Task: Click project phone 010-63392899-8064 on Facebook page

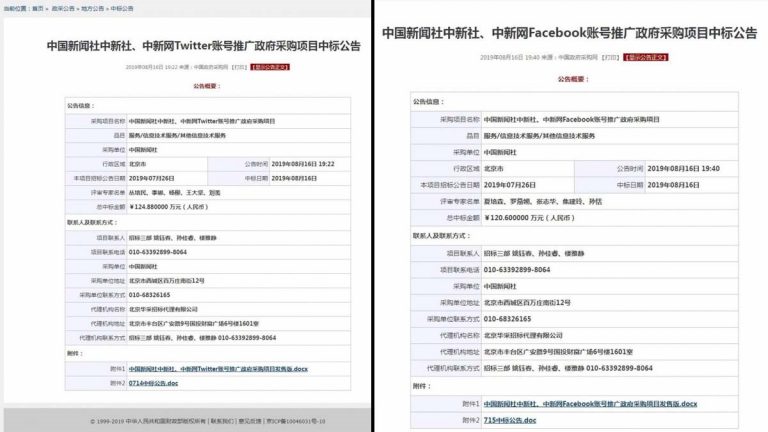Action: pos(517,270)
